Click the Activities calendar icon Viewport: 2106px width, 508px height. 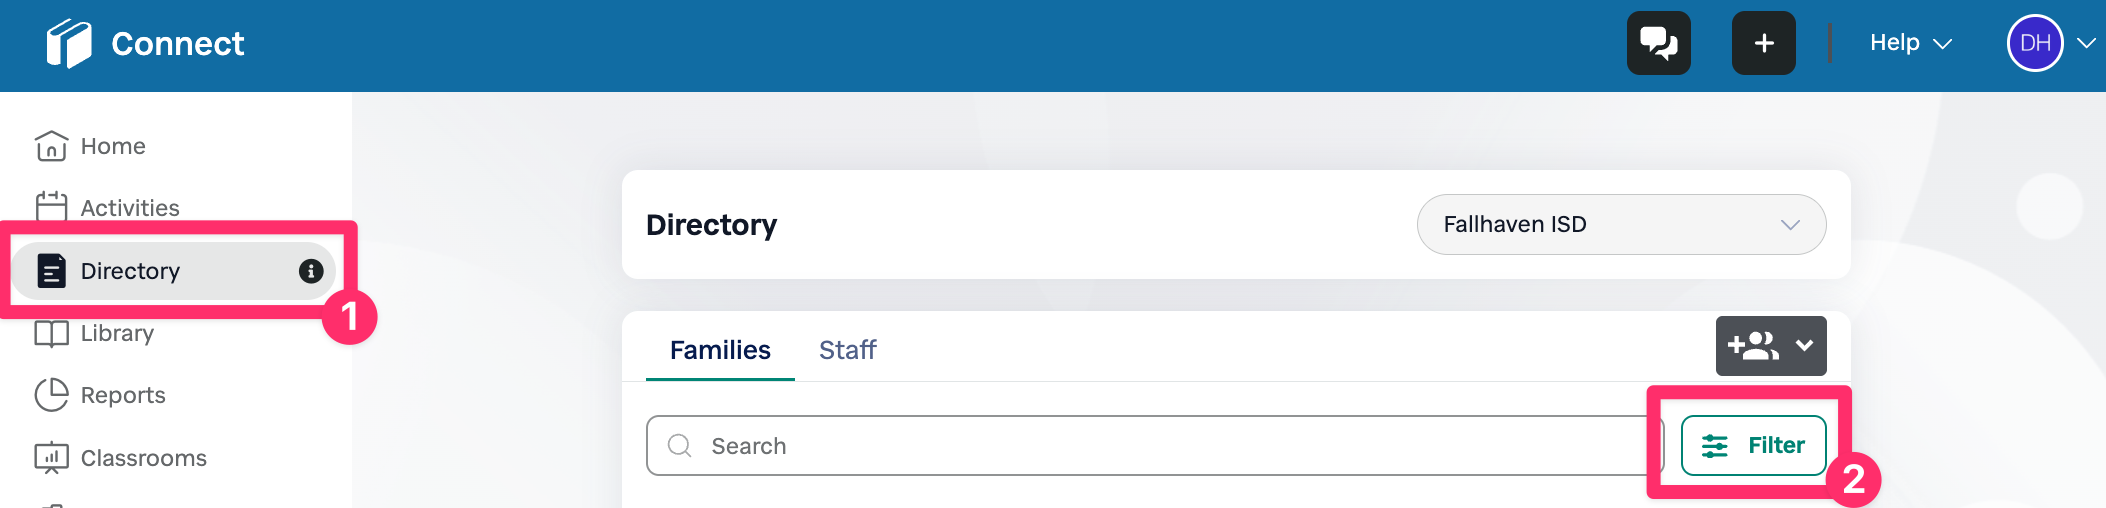[51, 207]
